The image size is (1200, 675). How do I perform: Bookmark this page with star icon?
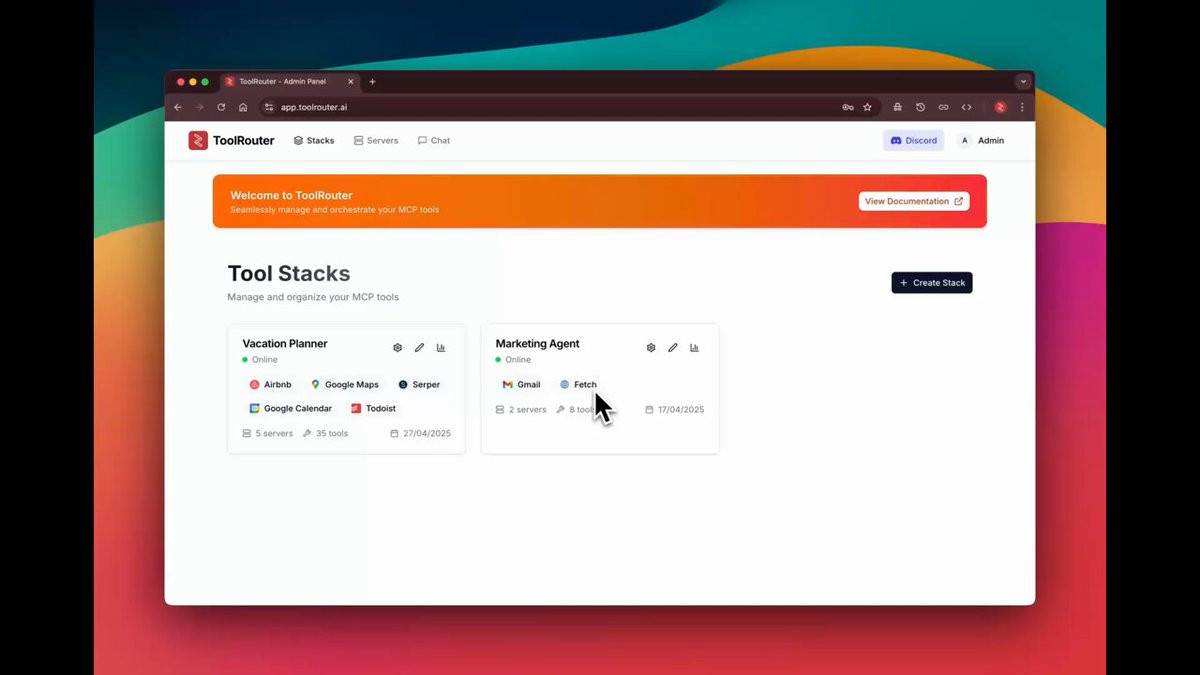point(867,107)
